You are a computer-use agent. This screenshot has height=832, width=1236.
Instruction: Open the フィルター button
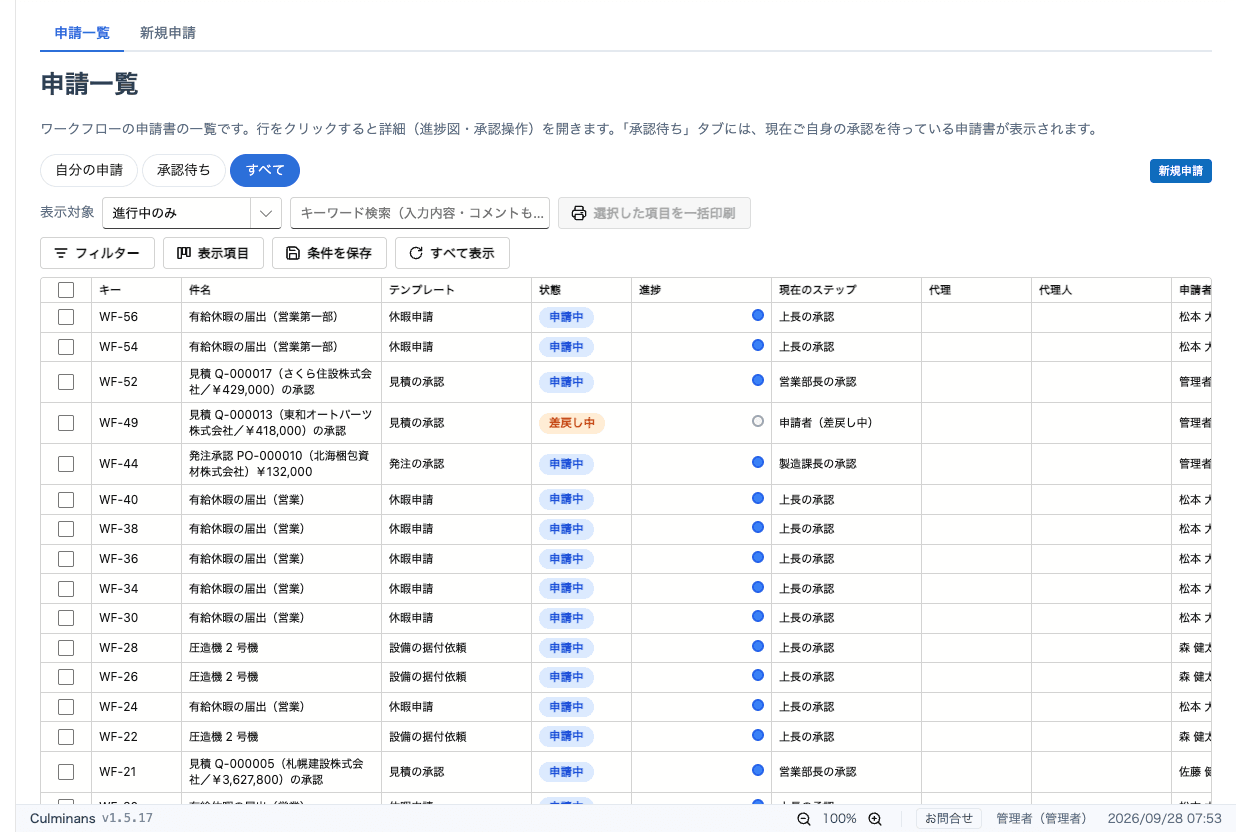[x=97, y=253]
